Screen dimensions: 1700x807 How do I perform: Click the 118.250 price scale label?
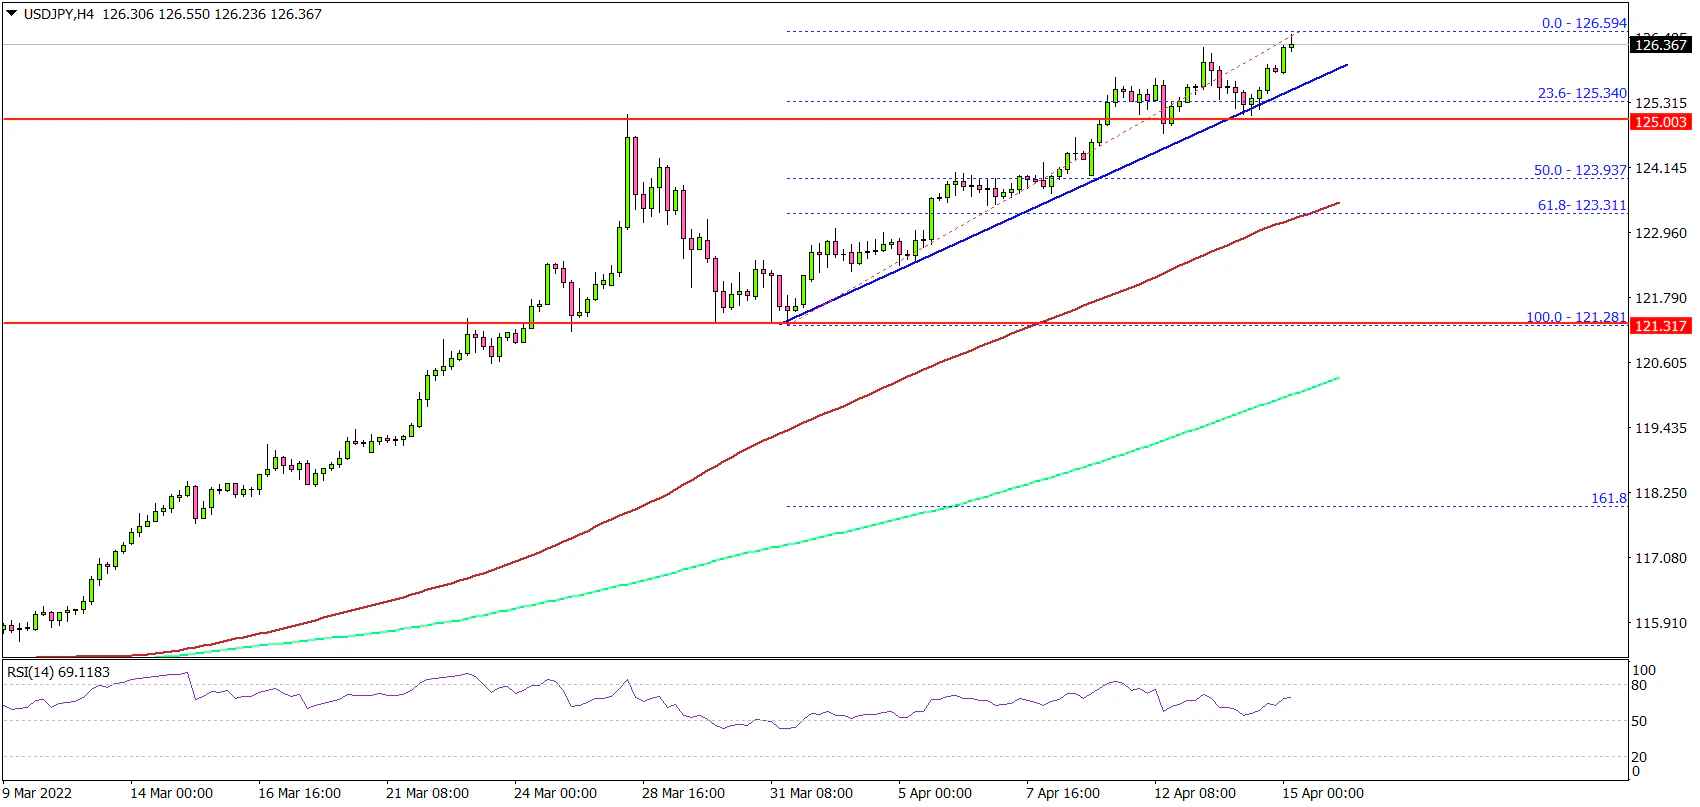point(1660,493)
